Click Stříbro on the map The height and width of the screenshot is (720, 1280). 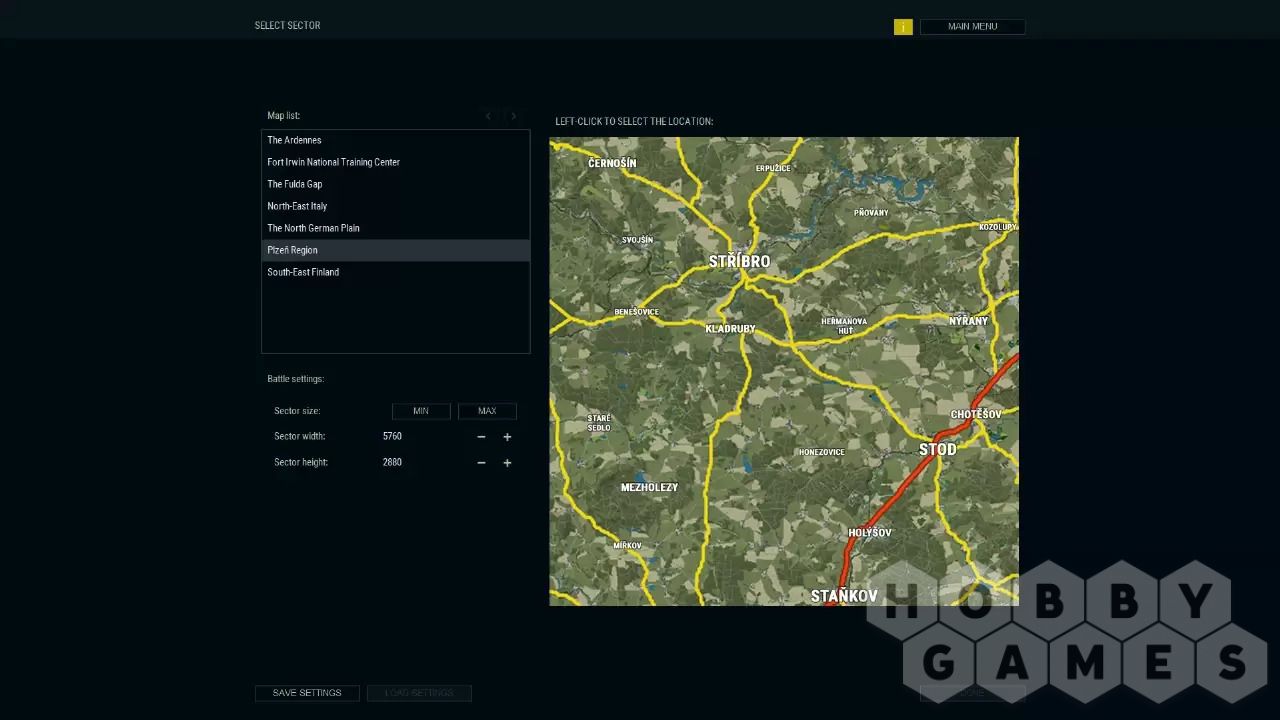740,262
